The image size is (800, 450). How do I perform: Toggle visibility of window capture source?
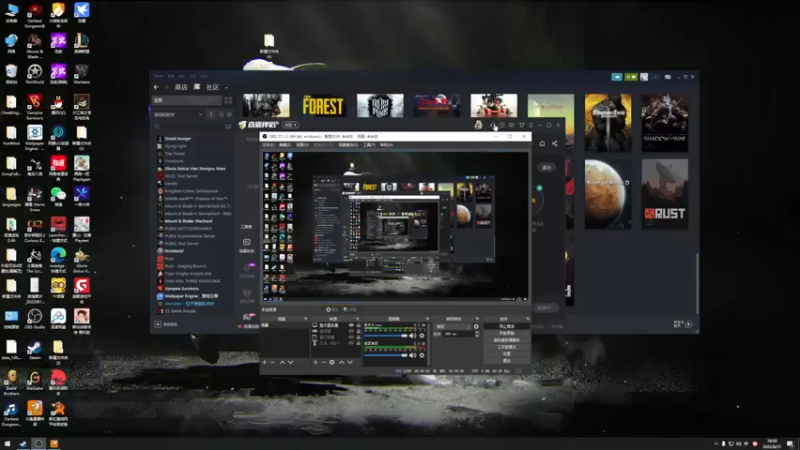pos(351,337)
